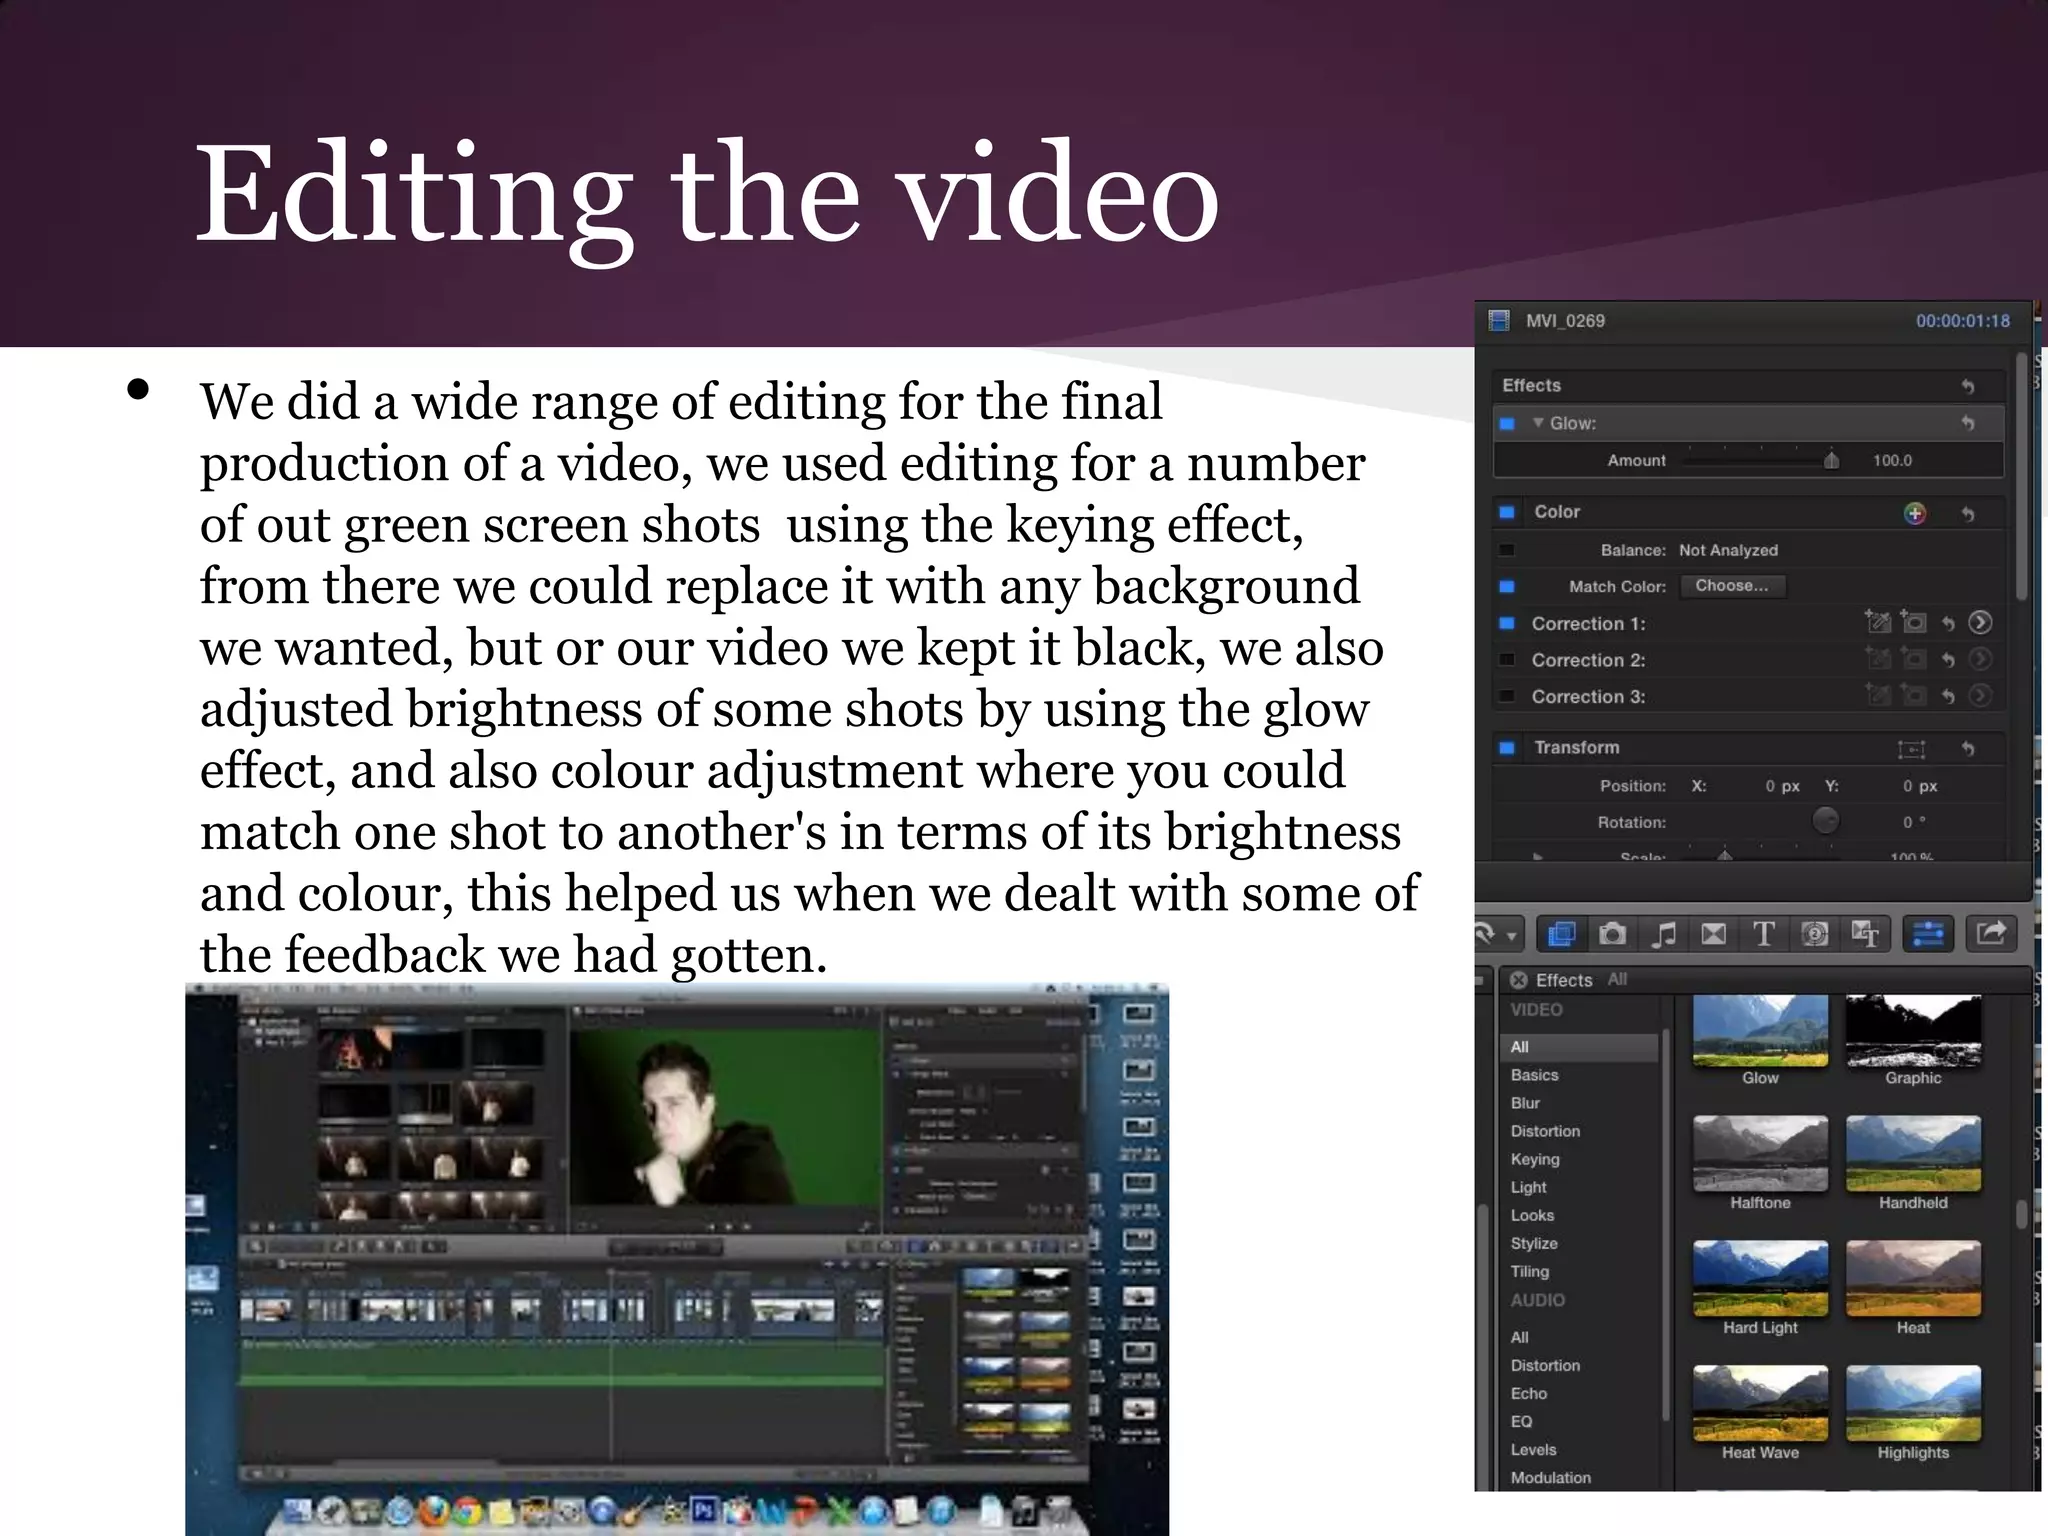Open Correction 1 Color Board arrow
2048x1536 pixels.
click(x=1980, y=622)
